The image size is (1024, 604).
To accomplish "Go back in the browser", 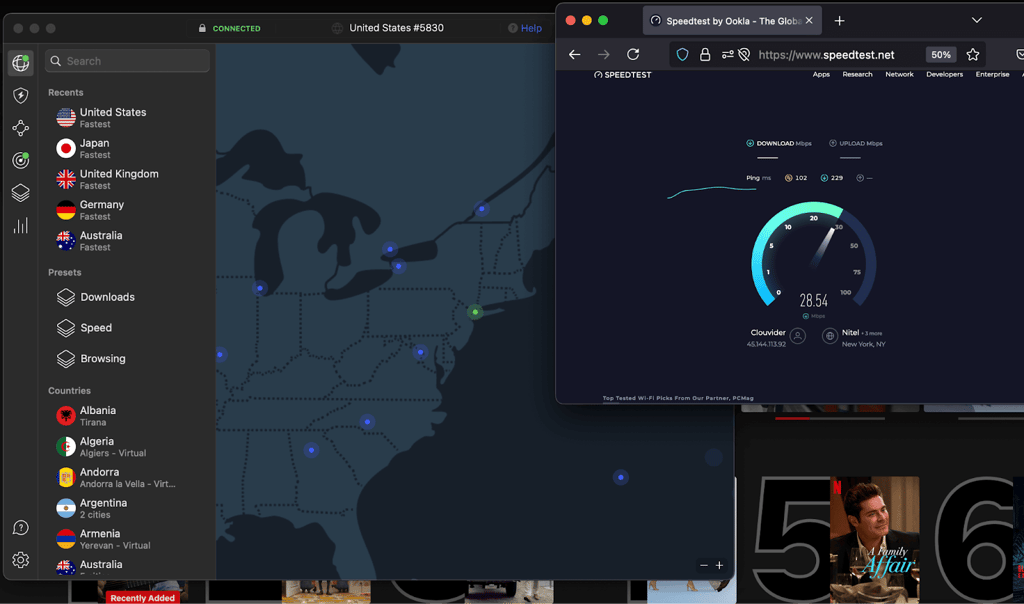I will tap(575, 55).
